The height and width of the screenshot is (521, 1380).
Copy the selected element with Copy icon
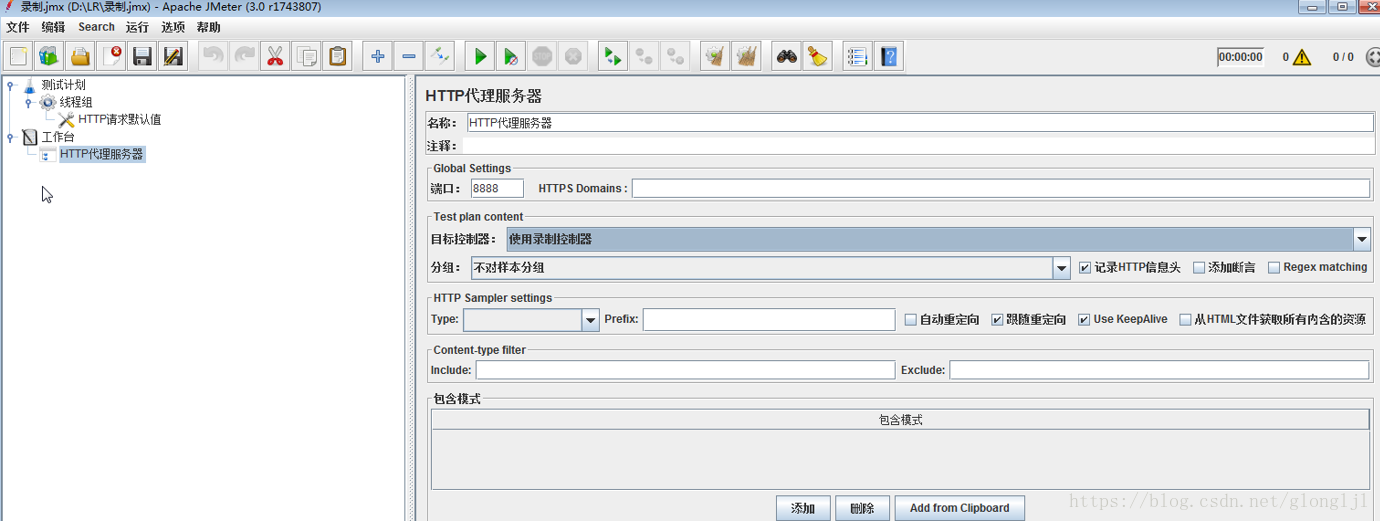click(306, 56)
